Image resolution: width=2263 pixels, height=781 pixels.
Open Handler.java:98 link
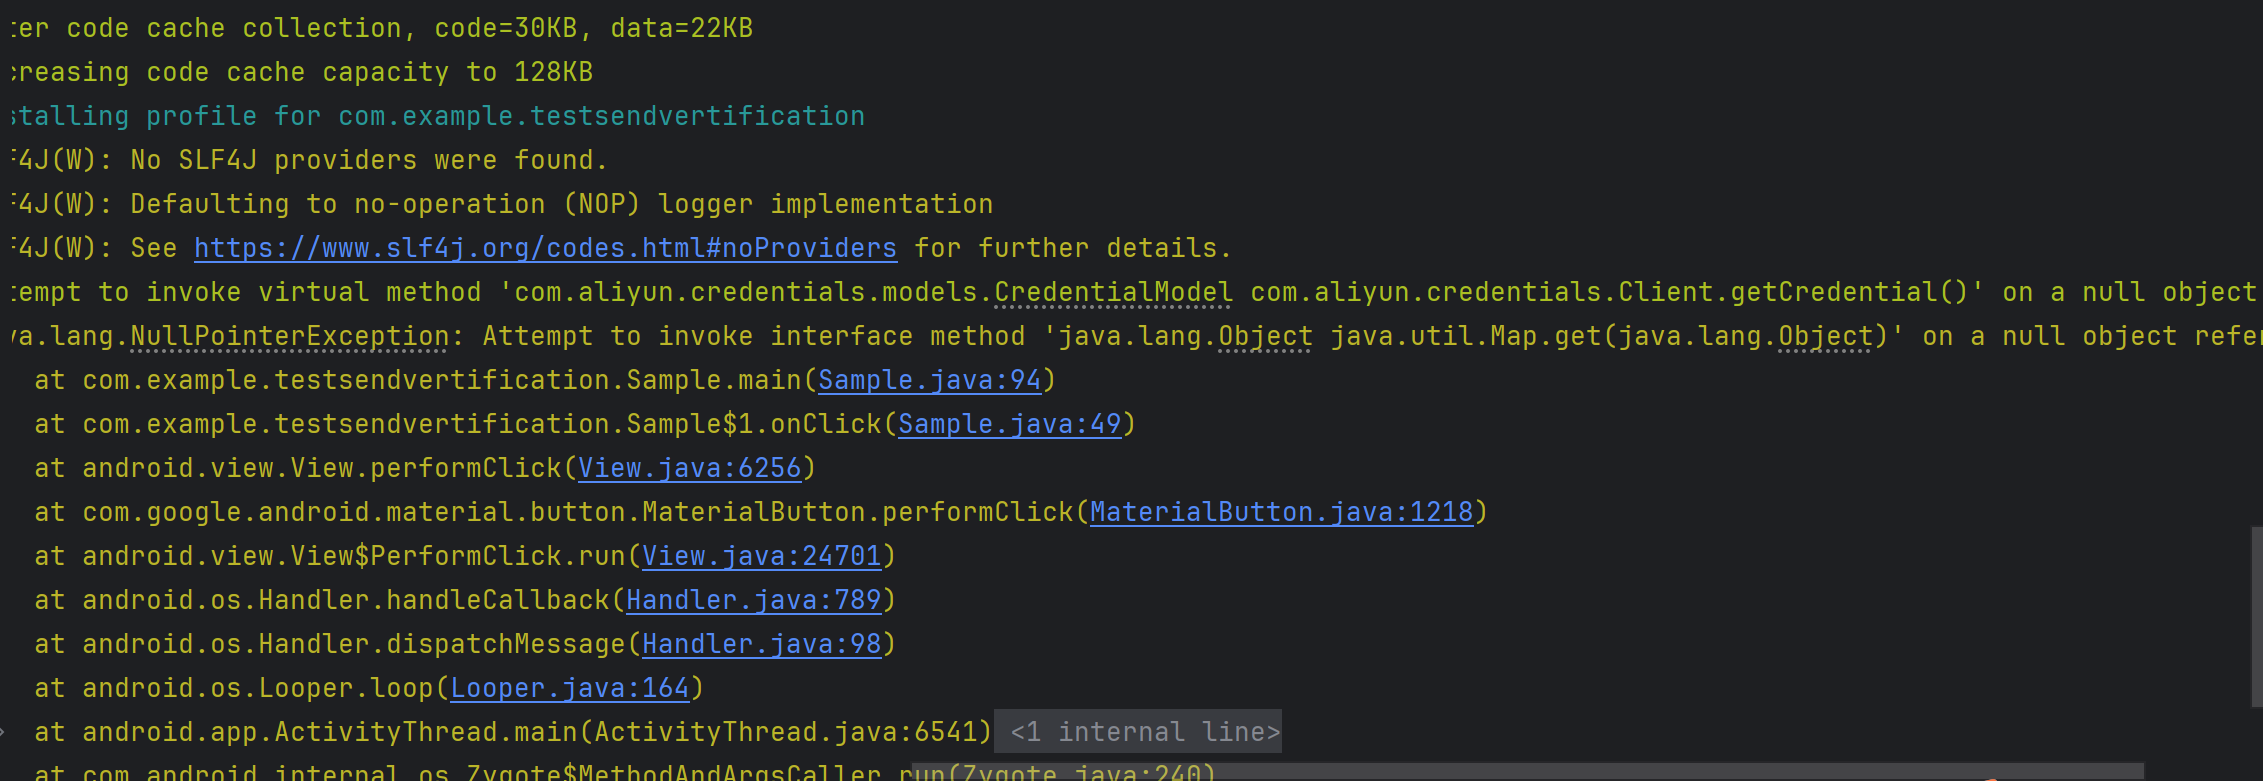762,644
